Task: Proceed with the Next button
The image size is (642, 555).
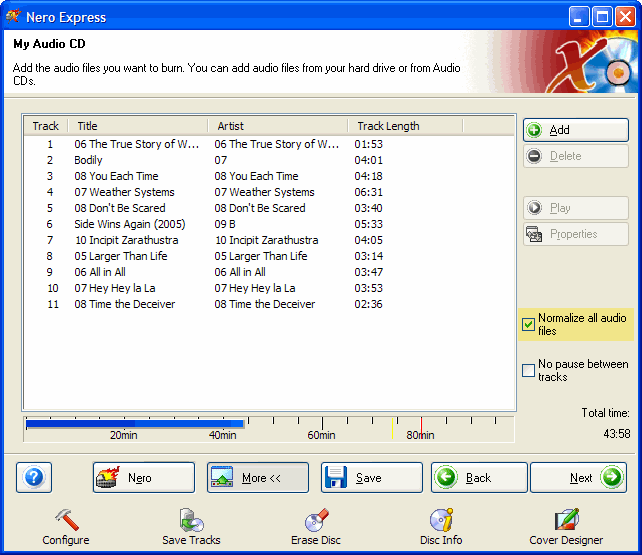Action: pyautogui.click(x=579, y=477)
